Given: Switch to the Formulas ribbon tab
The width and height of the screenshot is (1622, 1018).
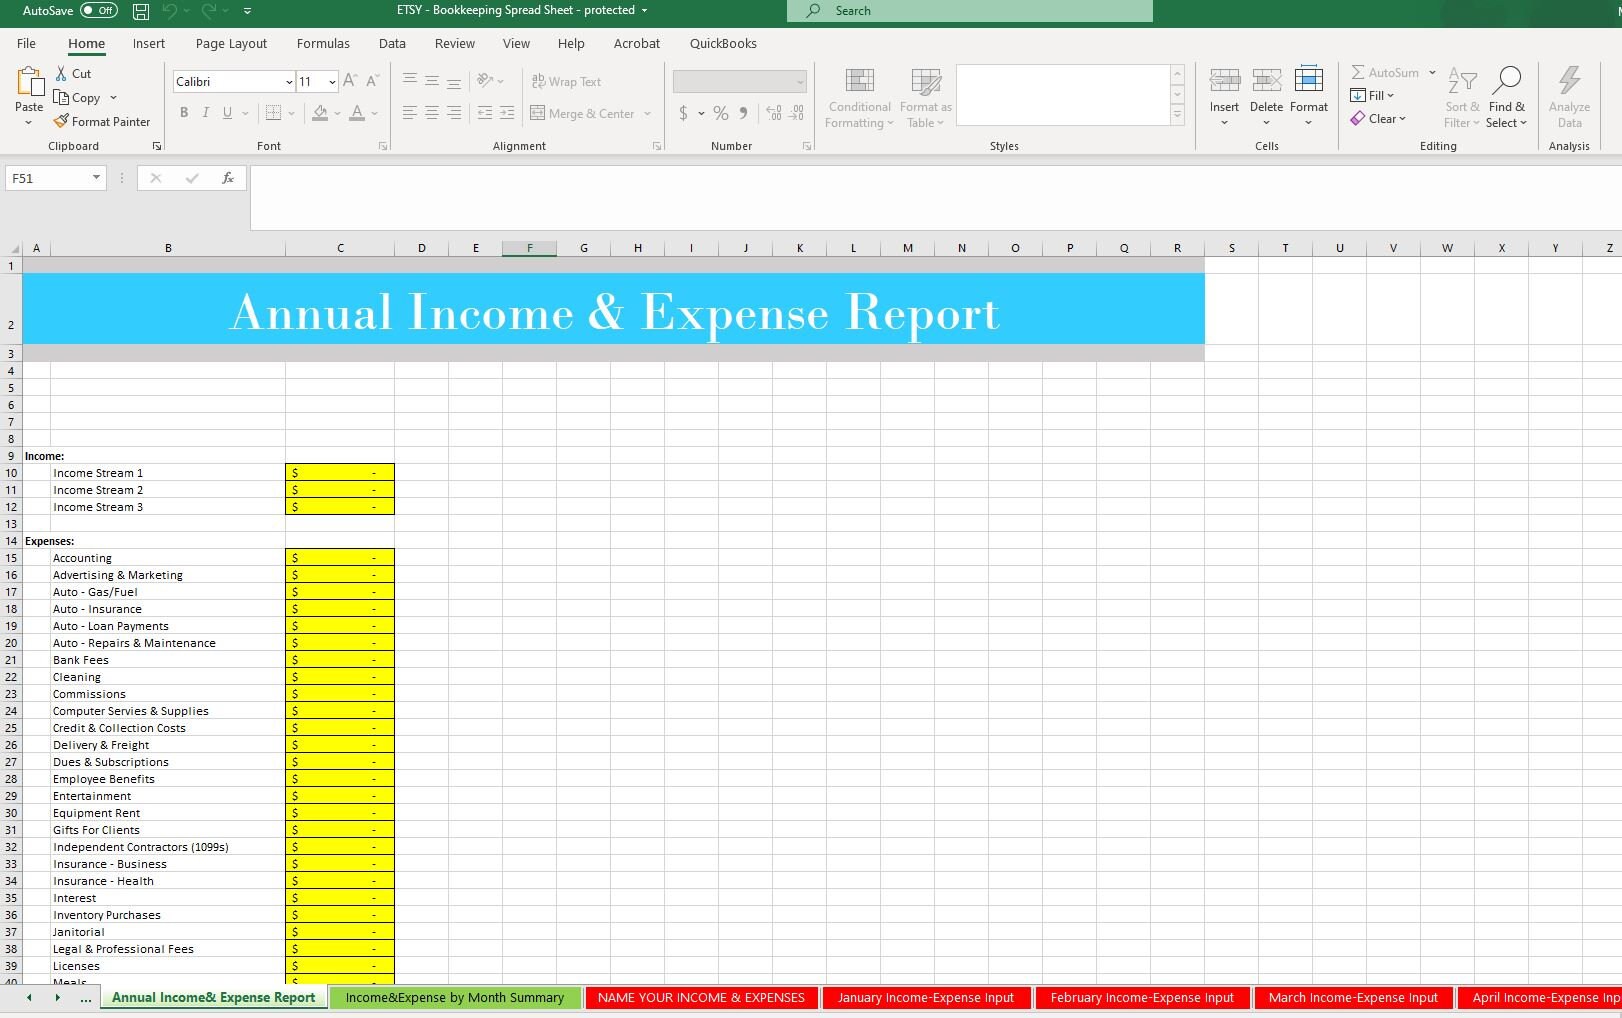Looking at the screenshot, I should pos(322,43).
